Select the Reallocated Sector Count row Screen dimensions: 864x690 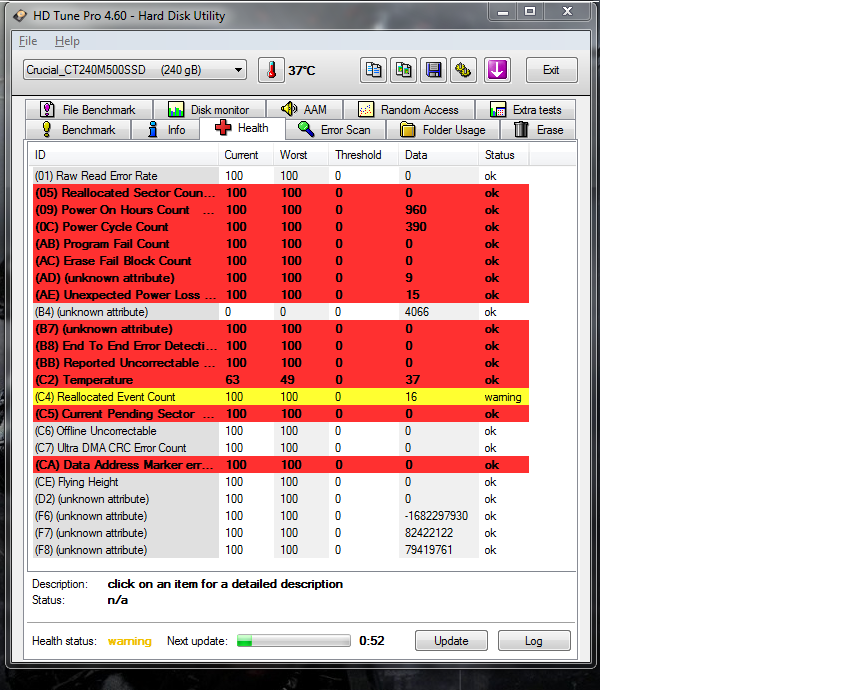(x=281, y=193)
